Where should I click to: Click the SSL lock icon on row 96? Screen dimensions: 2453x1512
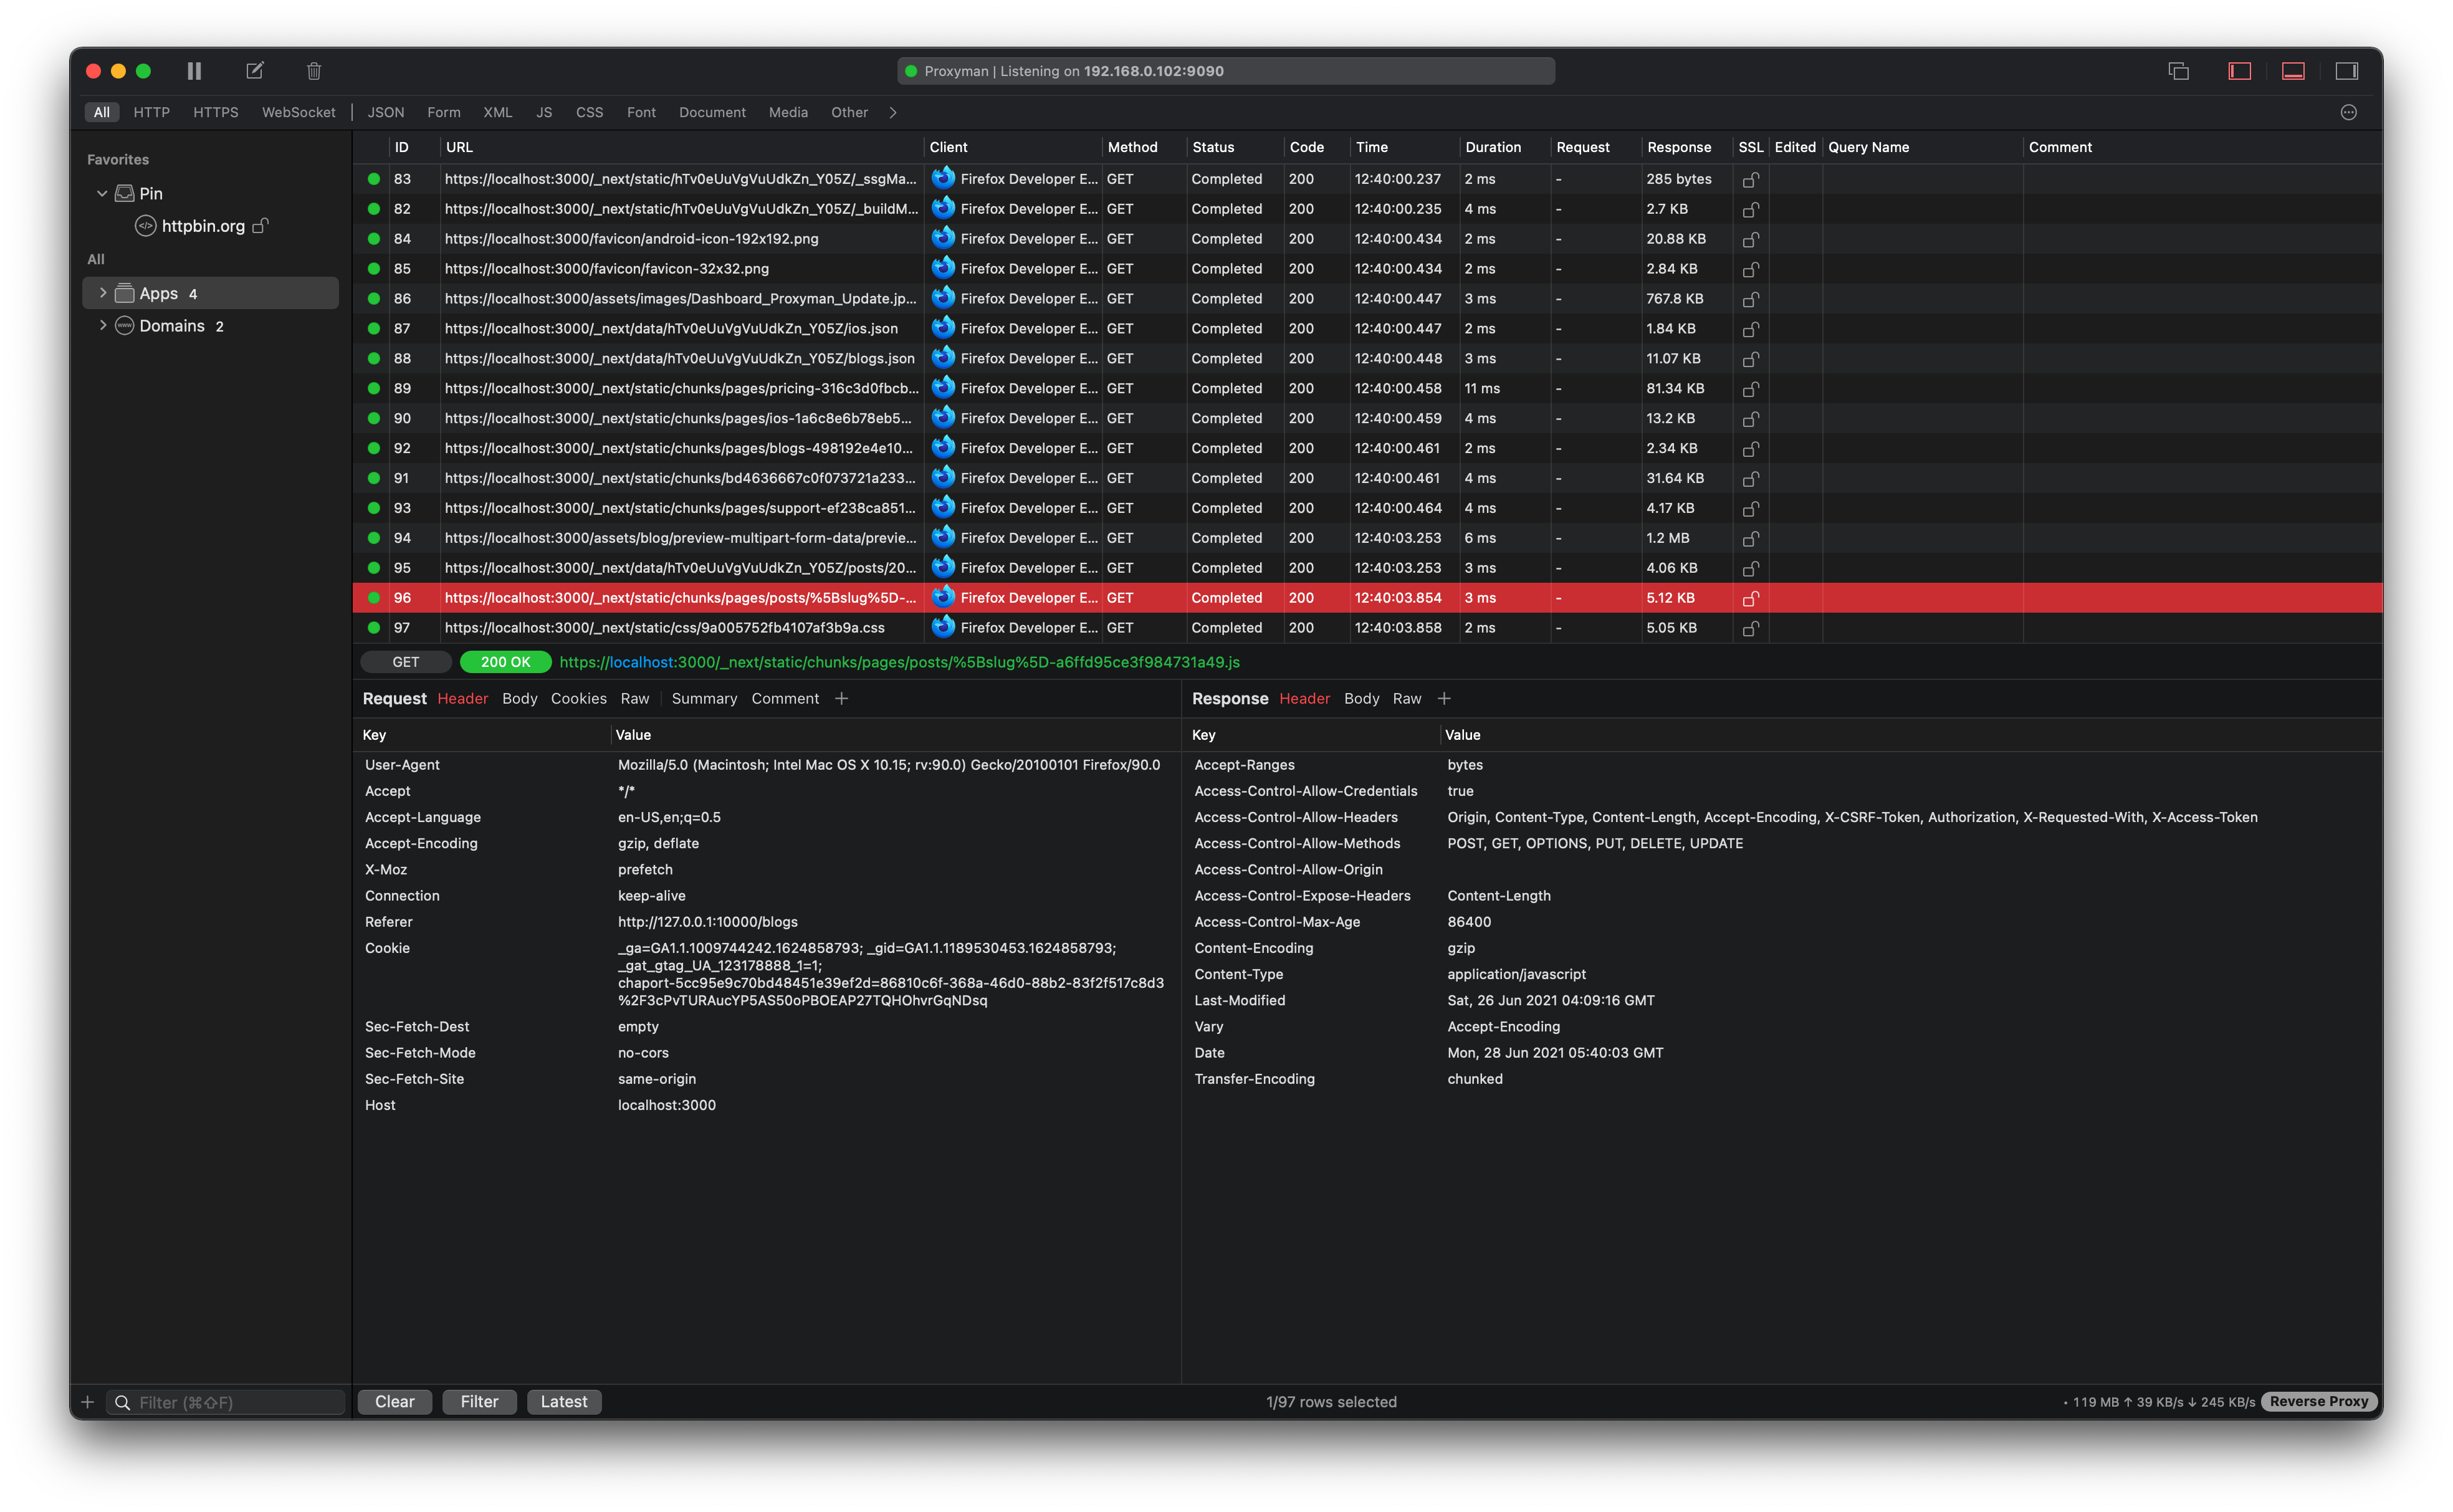pos(1750,598)
